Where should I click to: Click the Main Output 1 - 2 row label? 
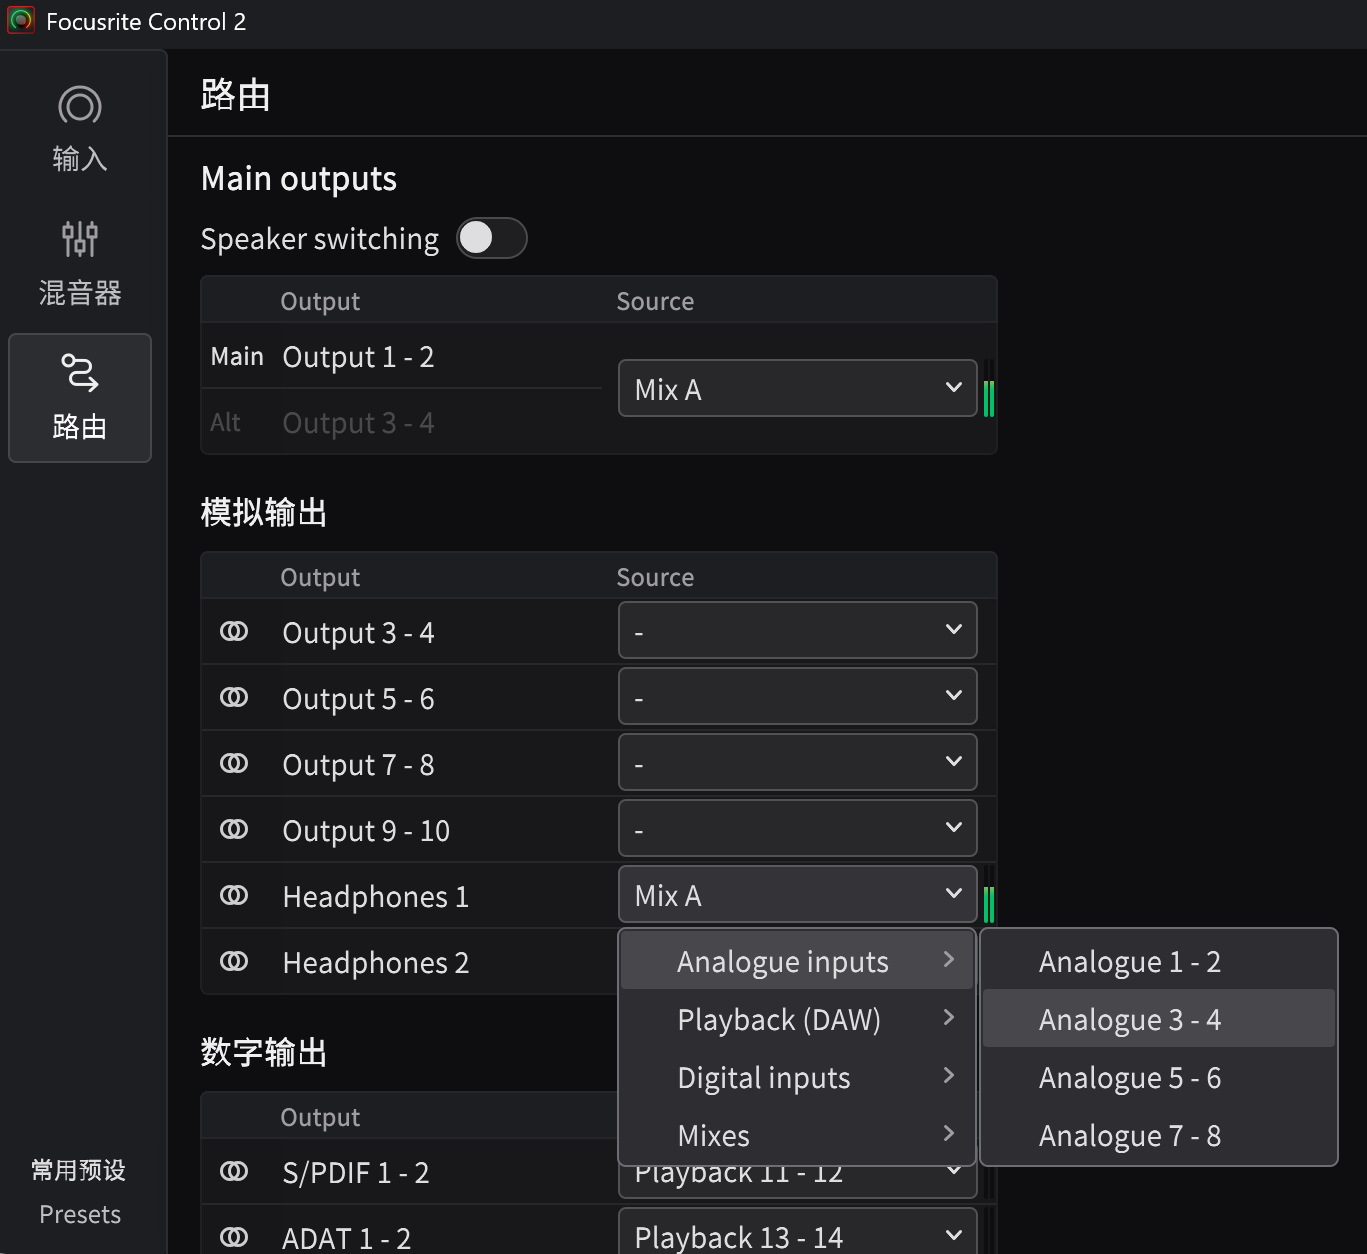(358, 357)
